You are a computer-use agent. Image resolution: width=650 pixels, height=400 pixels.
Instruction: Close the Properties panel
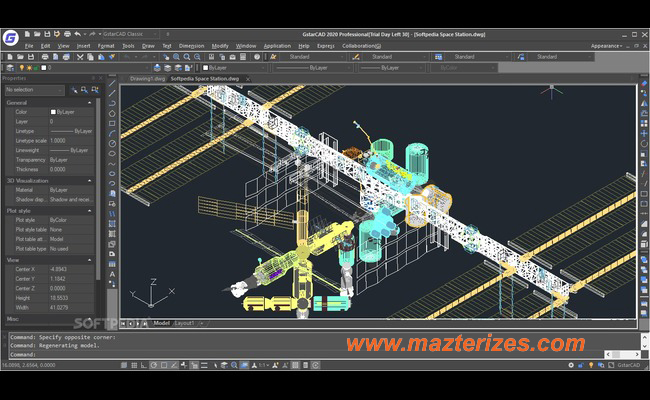[x=100, y=78]
